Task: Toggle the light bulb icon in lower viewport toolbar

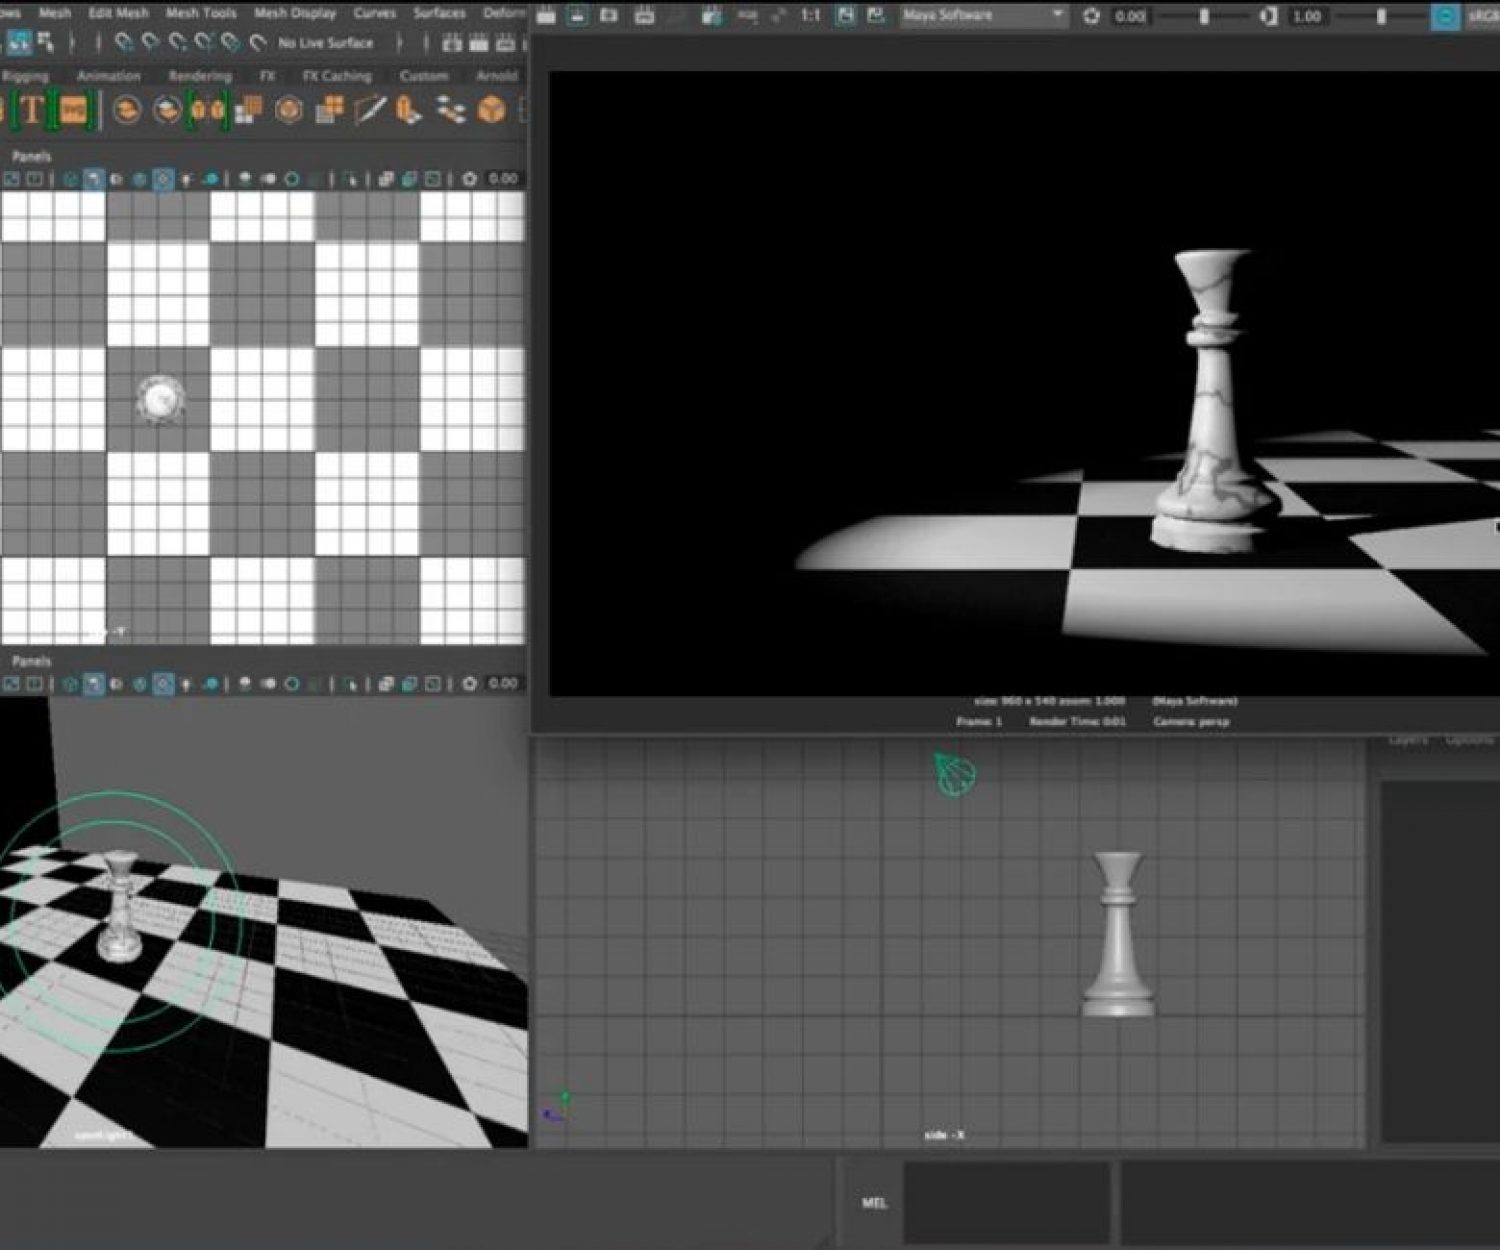Action: pyautogui.click(x=186, y=684)
